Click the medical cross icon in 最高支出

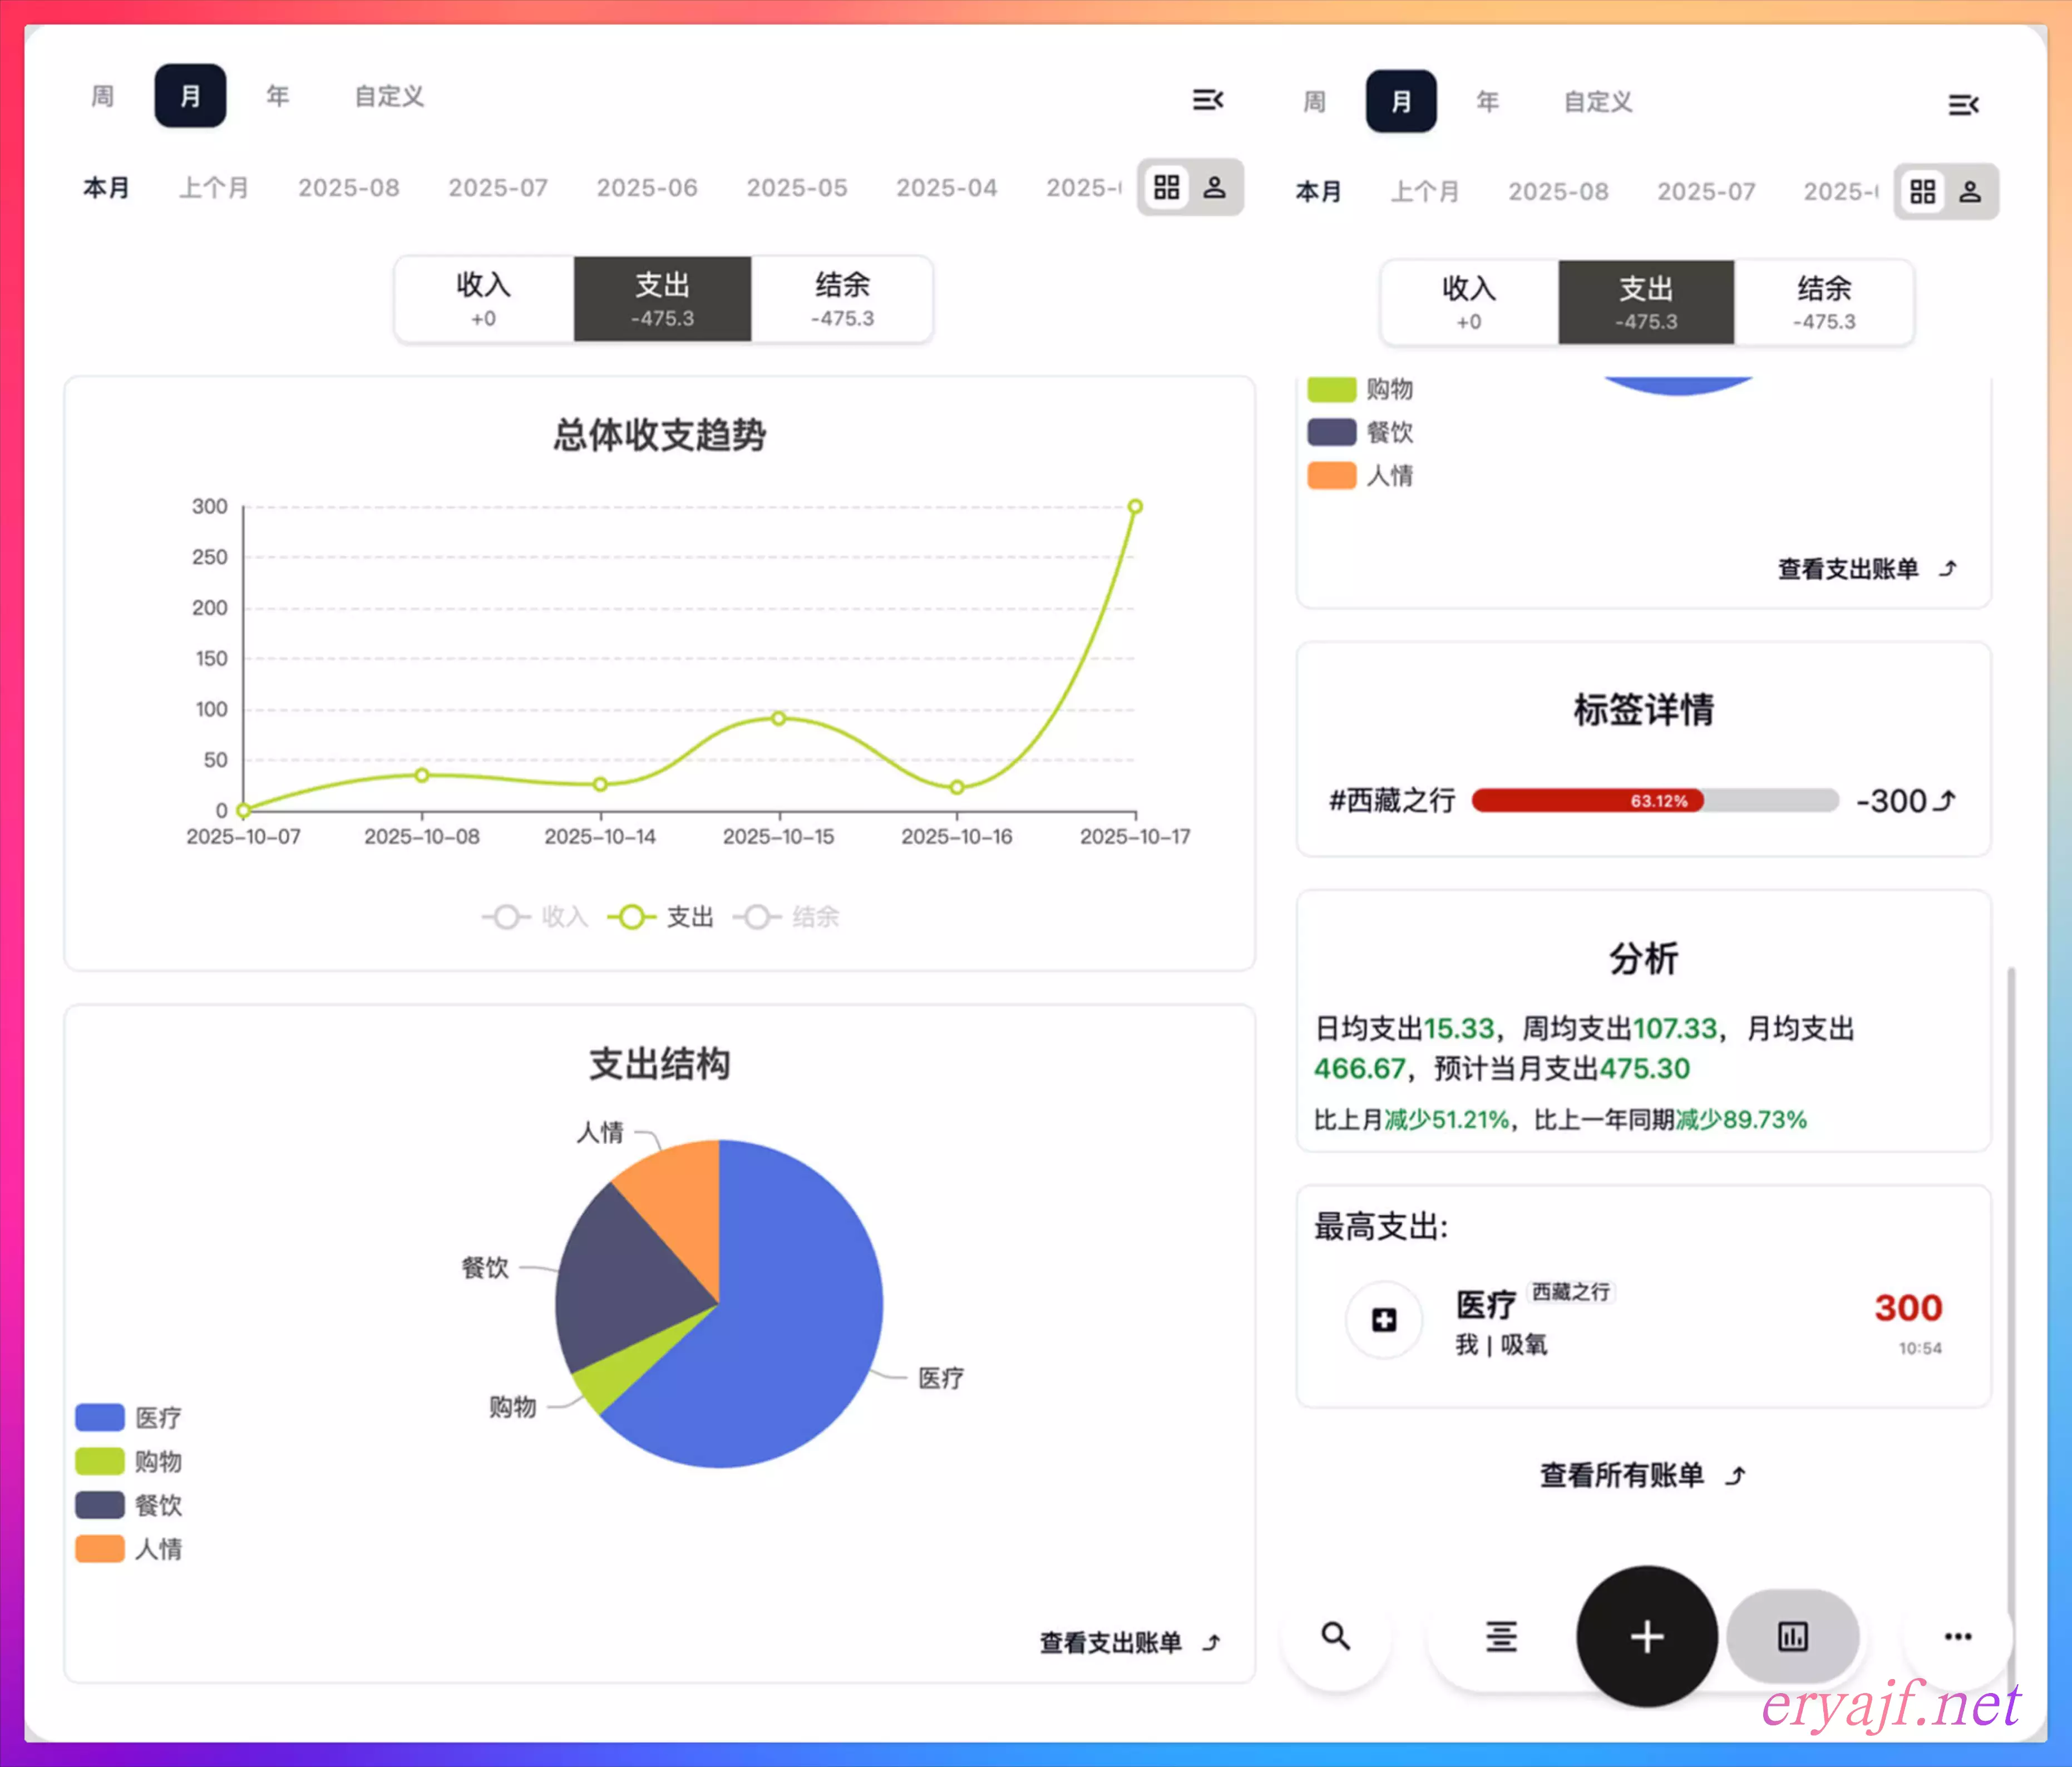[x=1384, y=1320]
